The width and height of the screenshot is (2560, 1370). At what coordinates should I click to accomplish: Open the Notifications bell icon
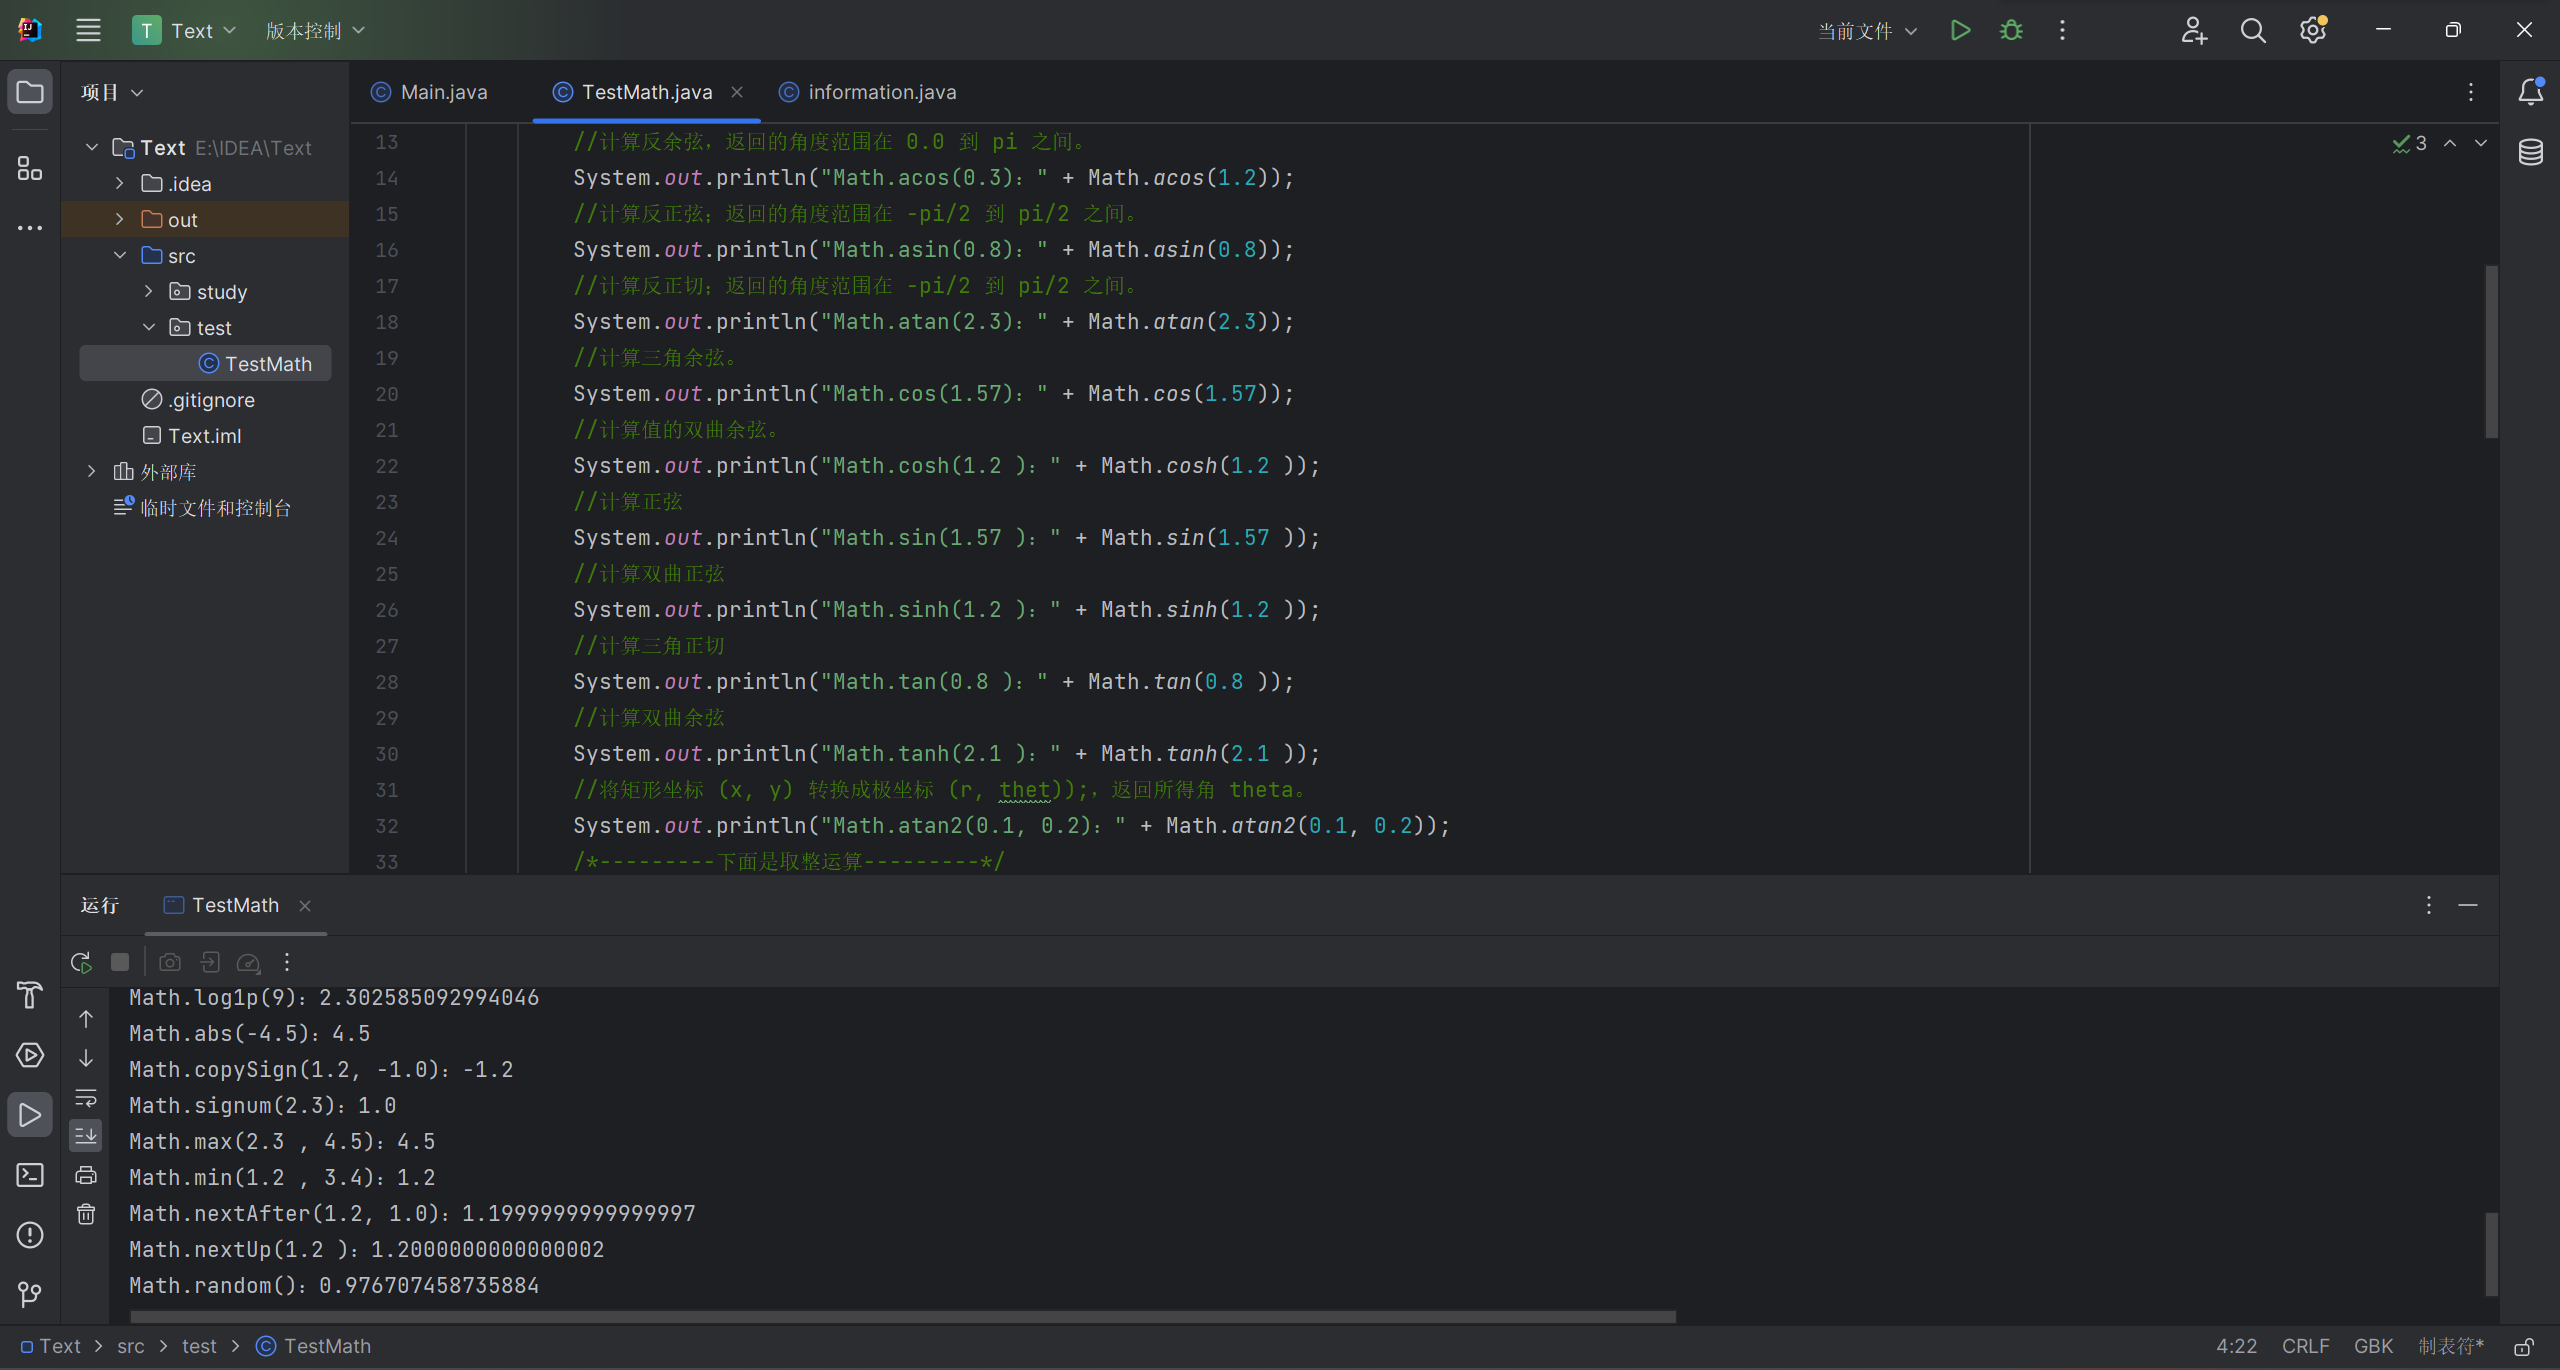point(2530,92)
